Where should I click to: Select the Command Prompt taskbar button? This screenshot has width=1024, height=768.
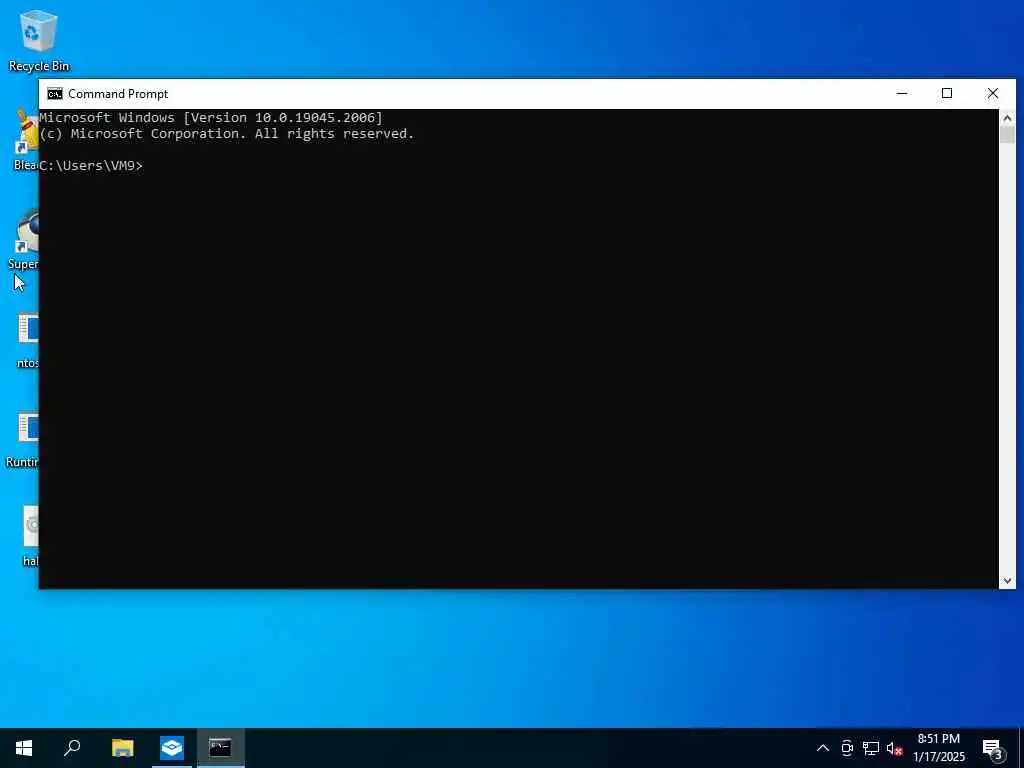pyautogui.click(x=221, y=748)
